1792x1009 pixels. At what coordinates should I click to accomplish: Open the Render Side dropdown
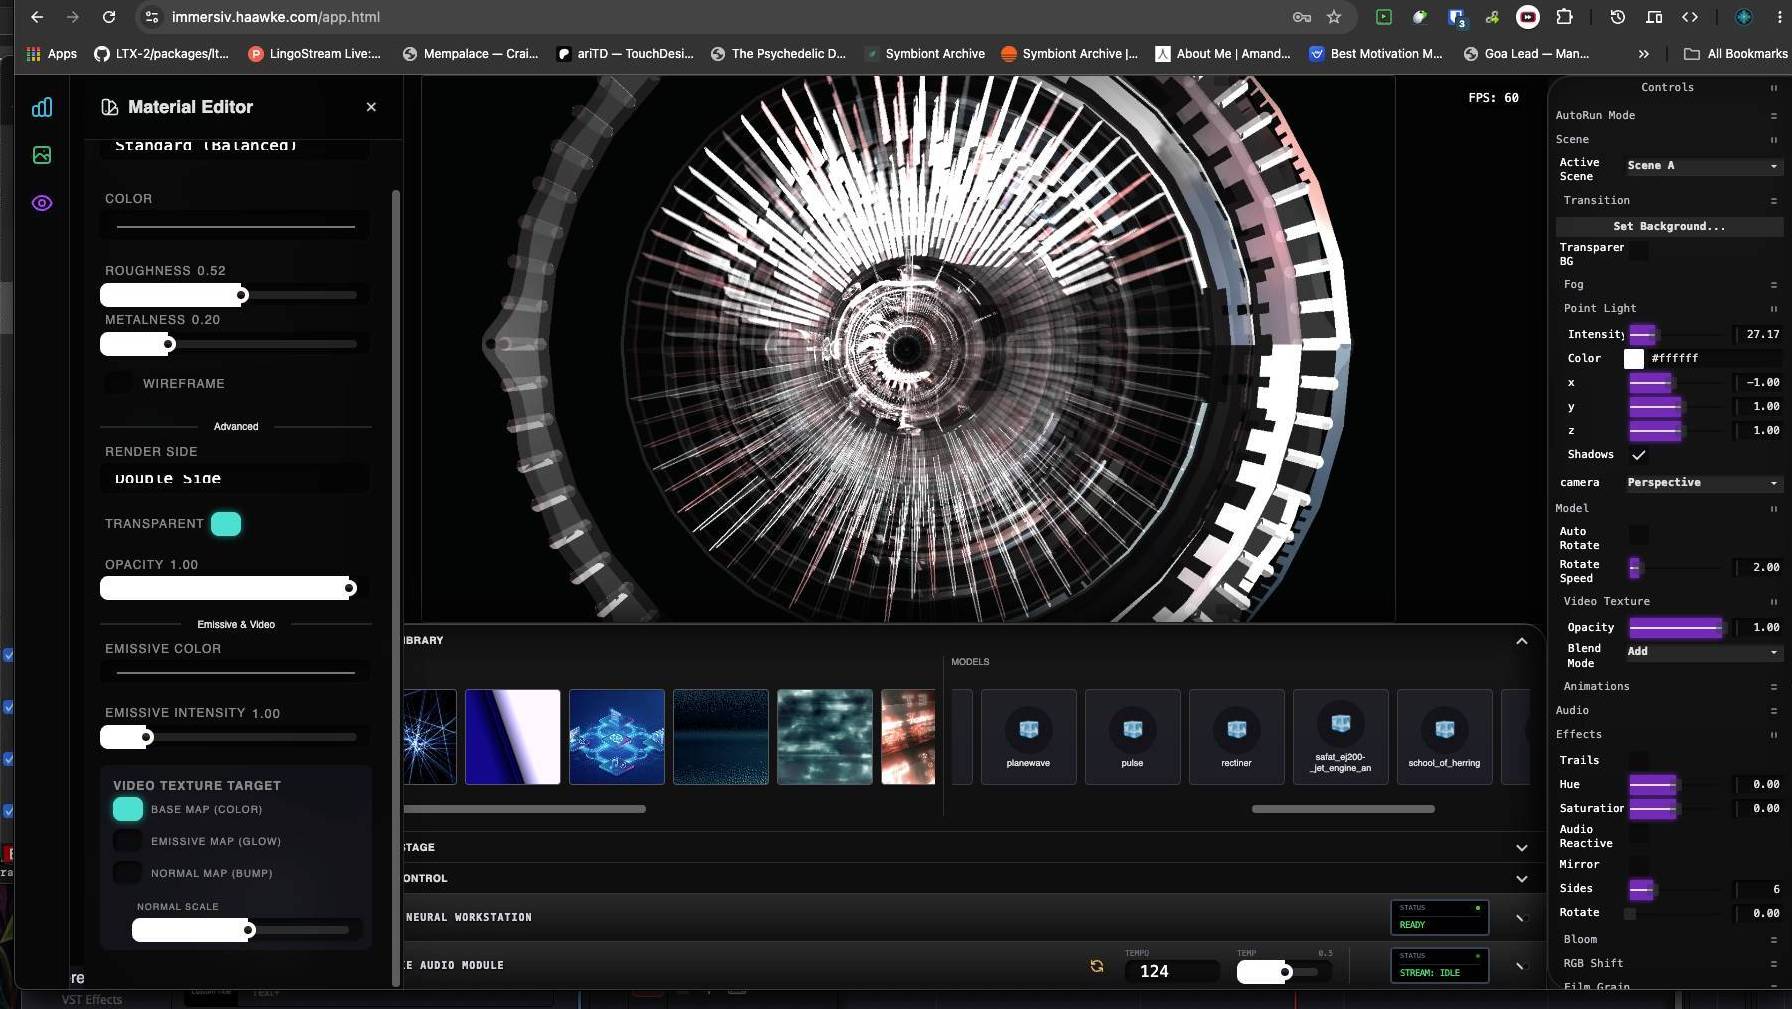pos(235,479)
